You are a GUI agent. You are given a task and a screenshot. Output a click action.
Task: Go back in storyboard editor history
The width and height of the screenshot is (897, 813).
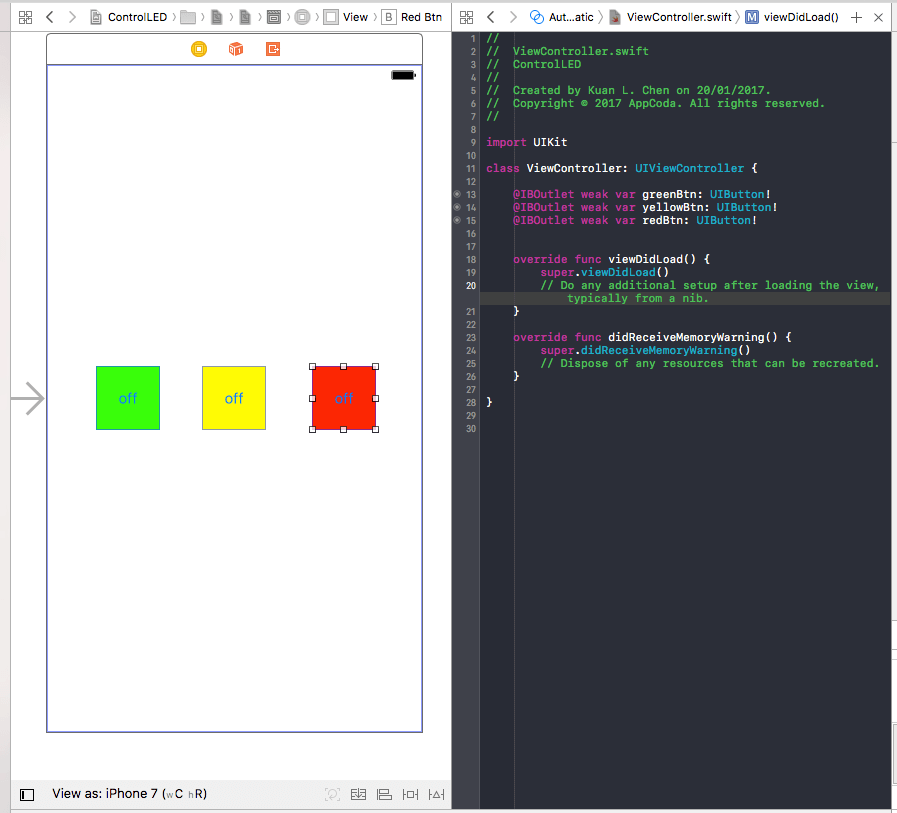[x=50, y=17]
